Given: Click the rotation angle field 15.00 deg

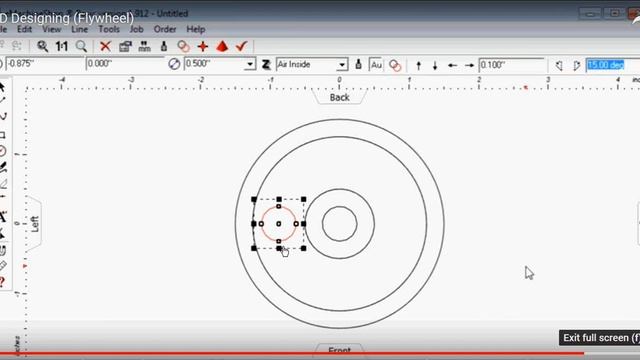Looking at the screenshot, I should point(613,65).
